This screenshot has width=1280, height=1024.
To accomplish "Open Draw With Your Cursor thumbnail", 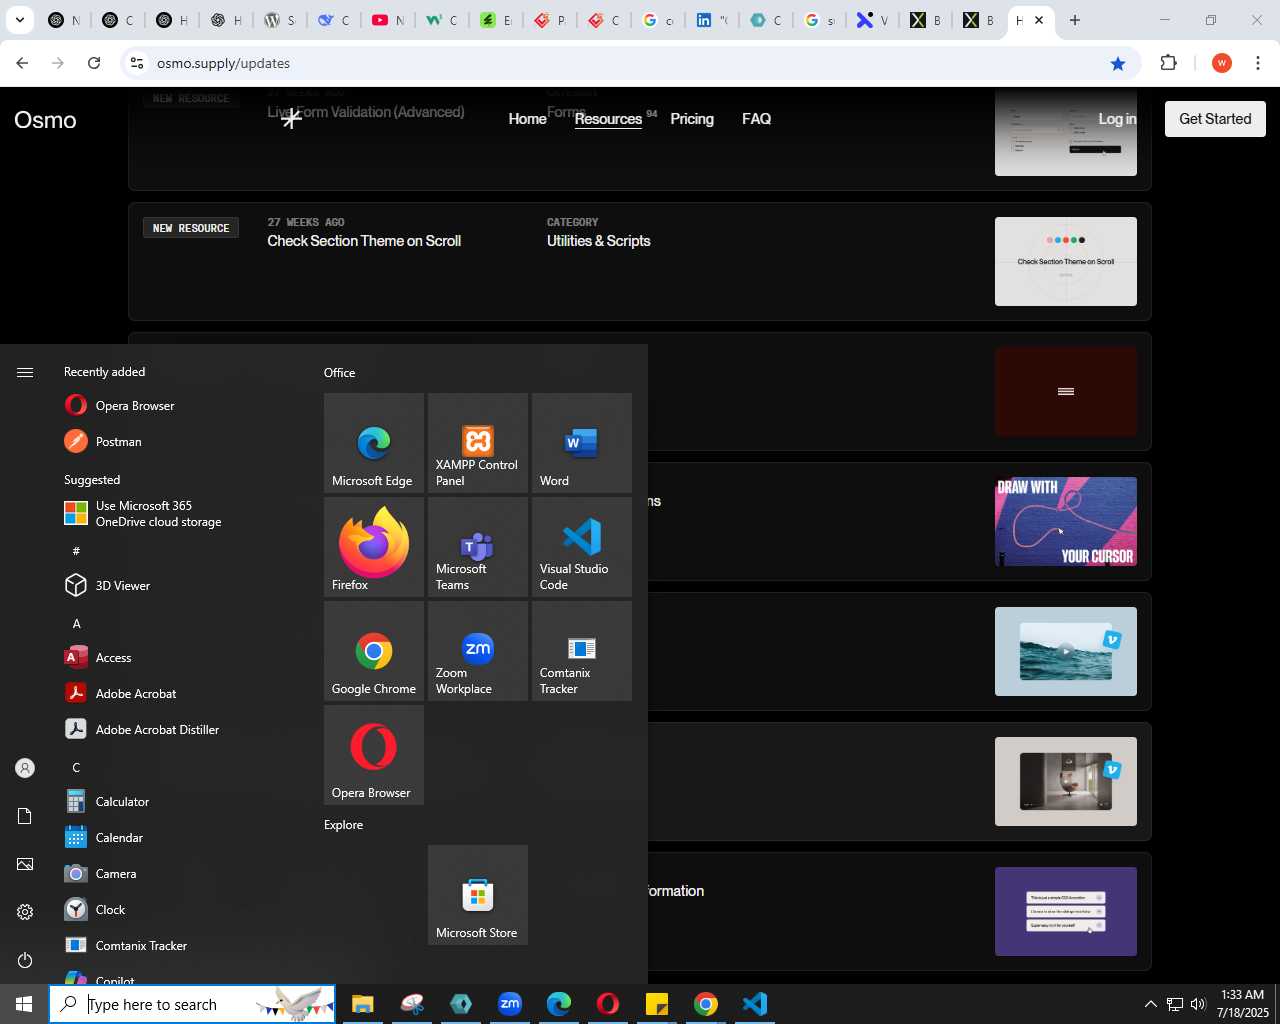I will click(x=1066, y=521).
